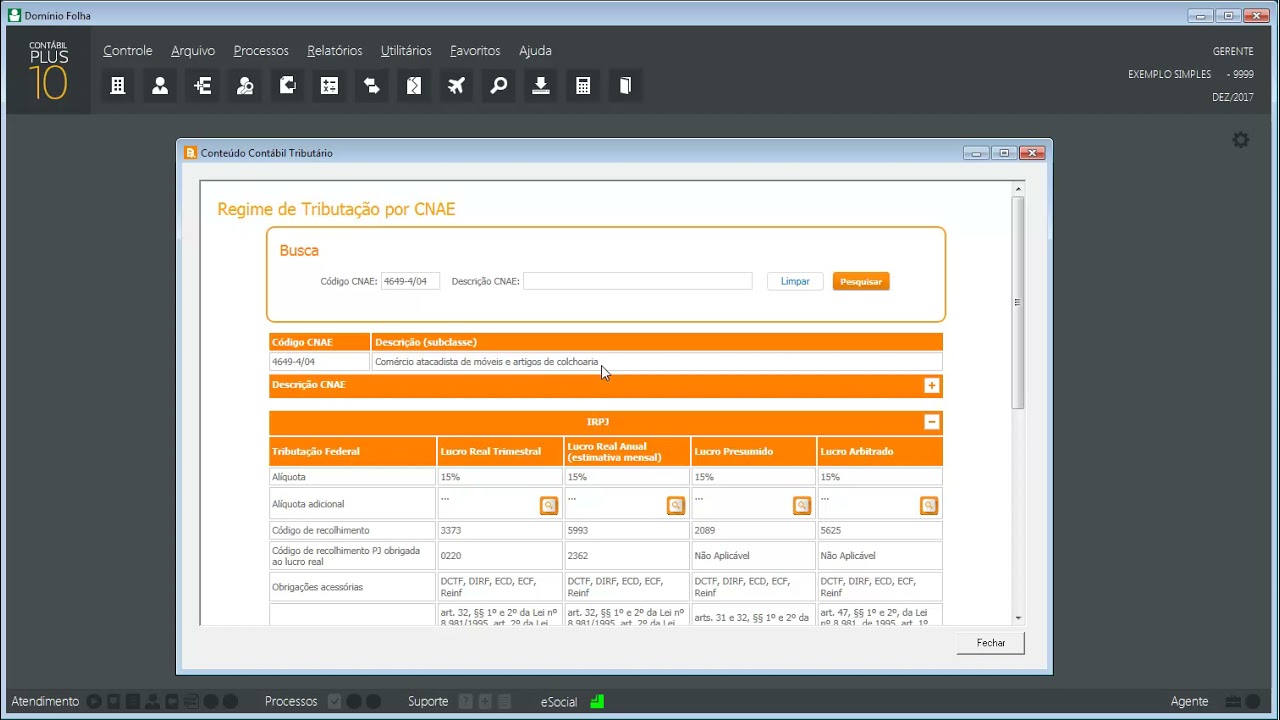Click the 'Obrigações acessórias' row label
1280x720 pixels.
[353, 587]
